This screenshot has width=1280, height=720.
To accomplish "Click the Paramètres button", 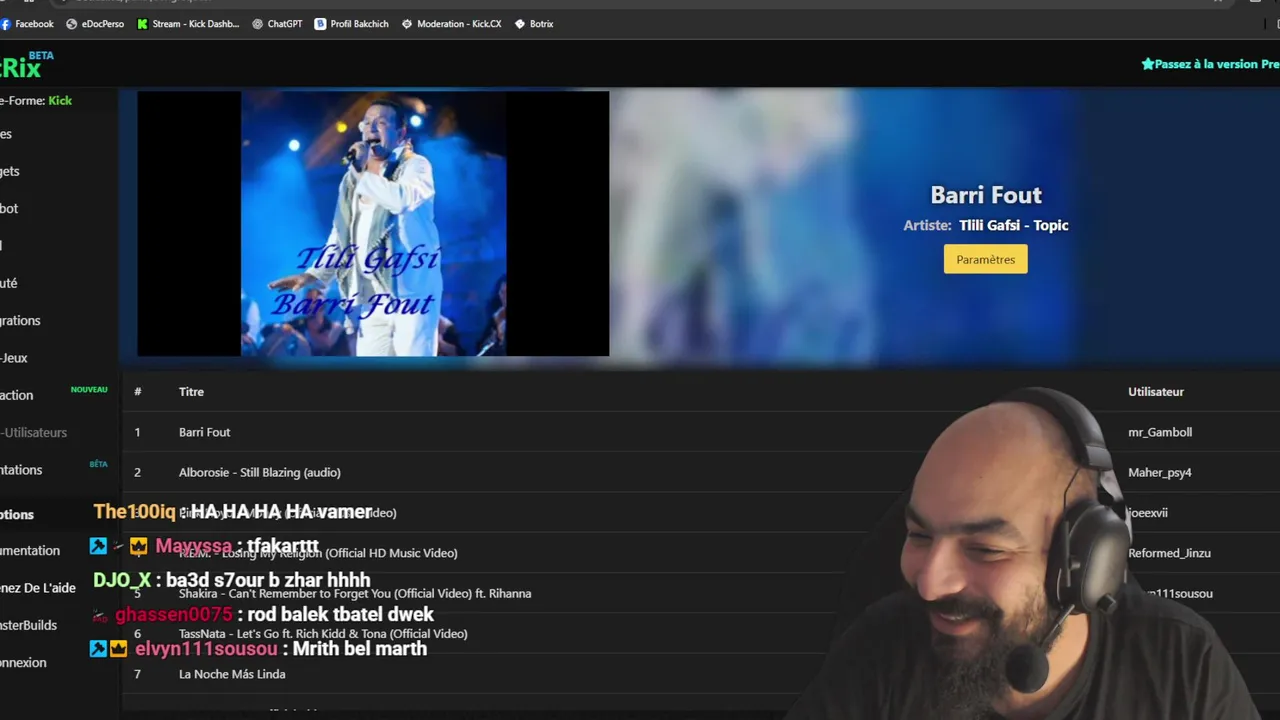I will (985, 259).
